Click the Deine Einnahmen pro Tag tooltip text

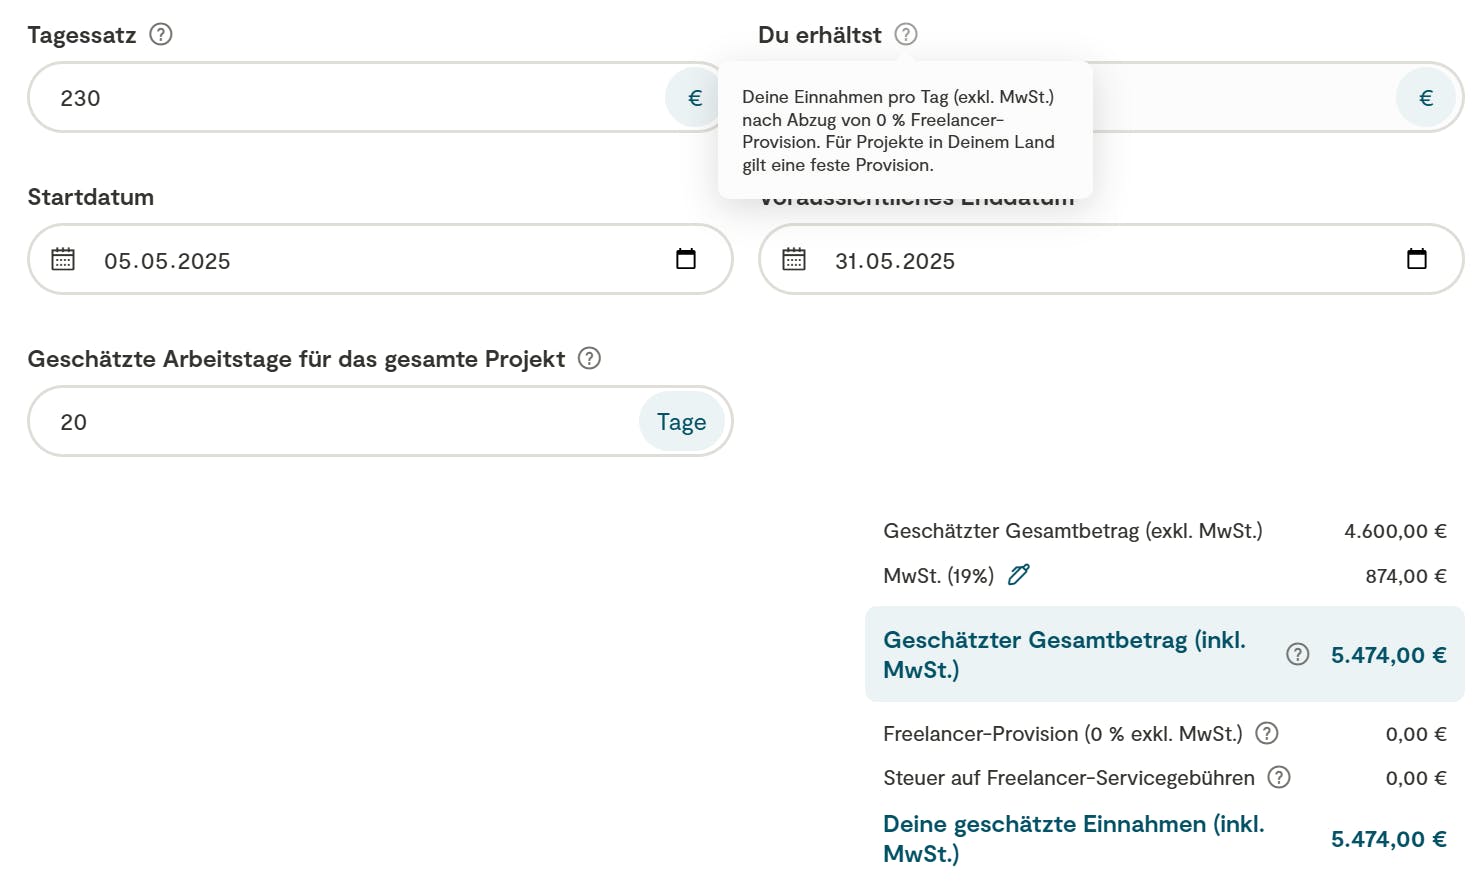(x=898, y=131)
